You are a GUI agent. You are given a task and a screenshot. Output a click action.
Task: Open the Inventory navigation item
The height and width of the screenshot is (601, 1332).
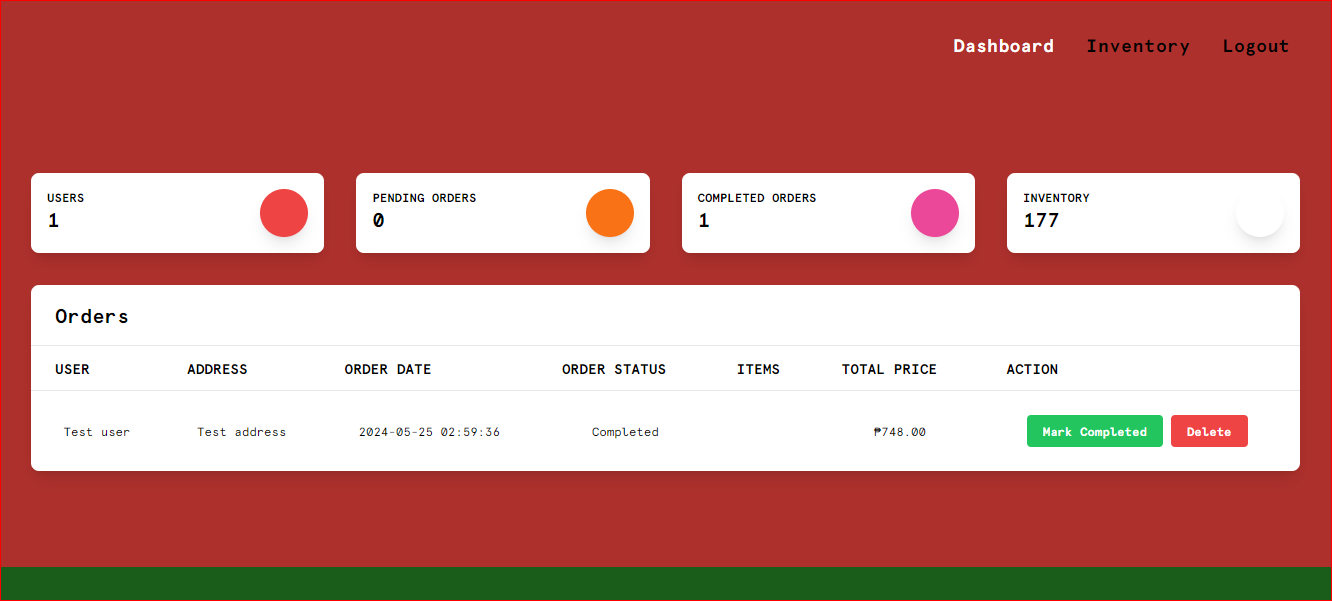click(x=1138, y=46)
